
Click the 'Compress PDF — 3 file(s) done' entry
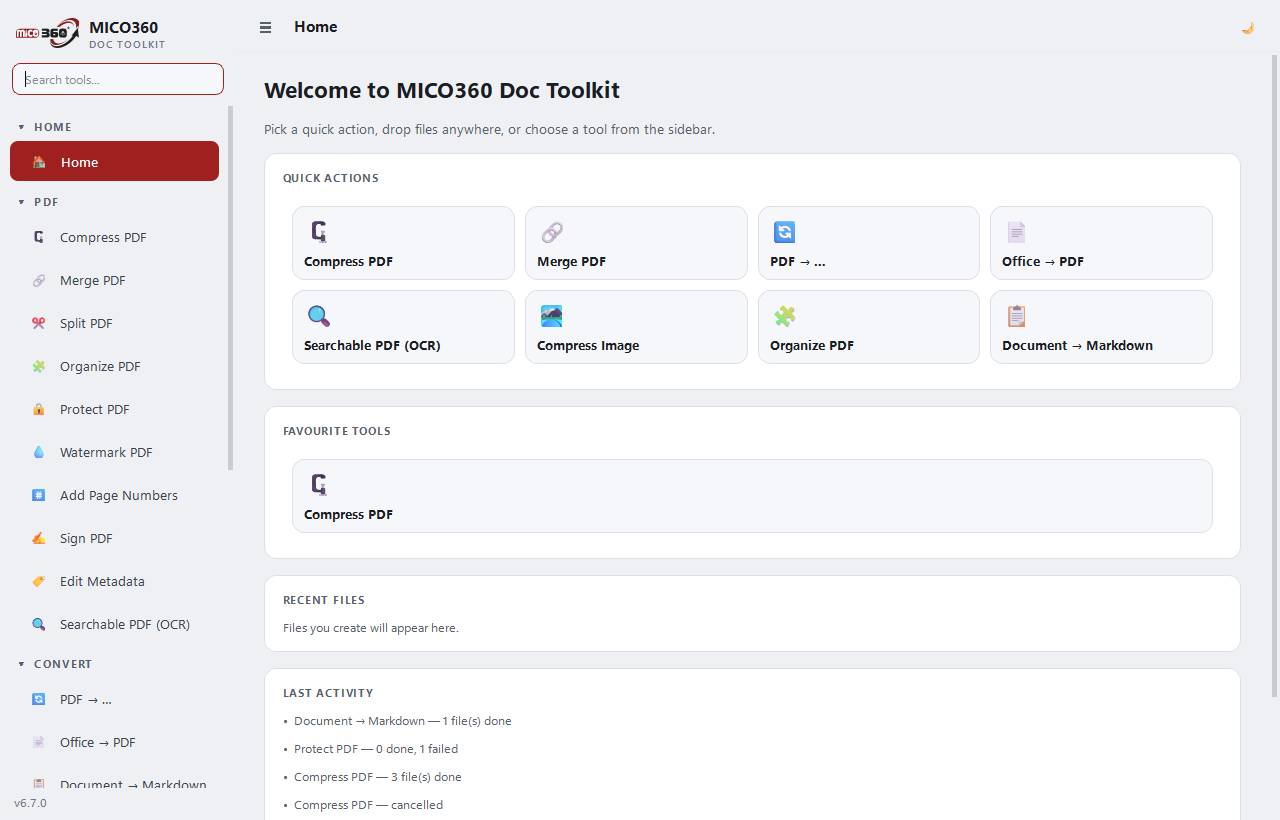[378, 777]
